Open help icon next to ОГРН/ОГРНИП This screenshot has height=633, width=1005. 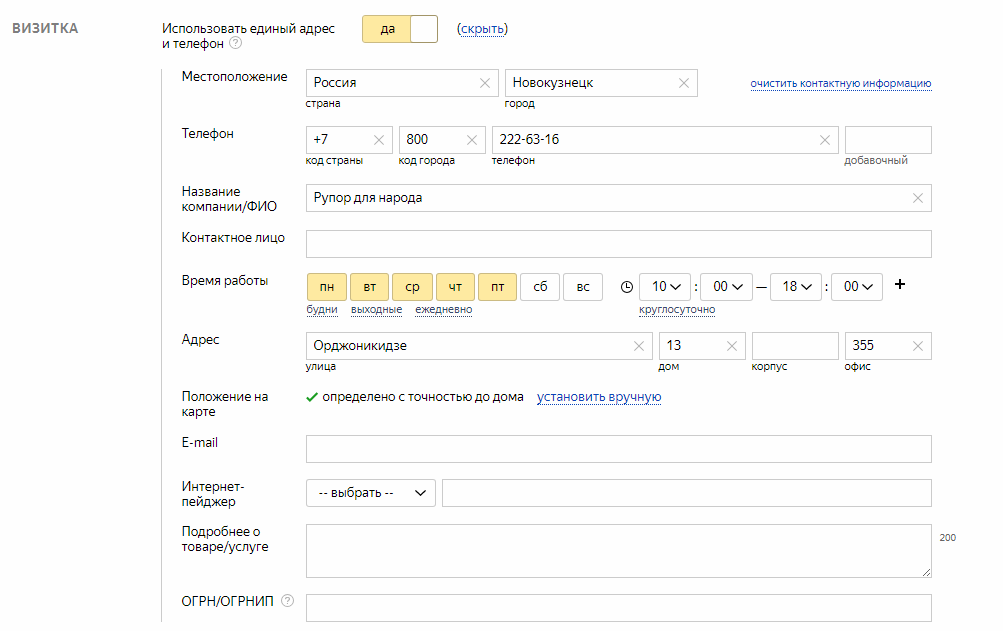coord(288,600)
